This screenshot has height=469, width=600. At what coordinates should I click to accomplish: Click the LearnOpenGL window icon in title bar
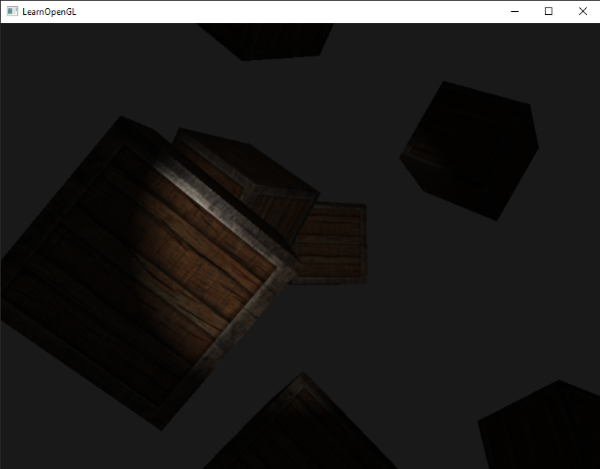pyautogui.click(x=12, y=11)
